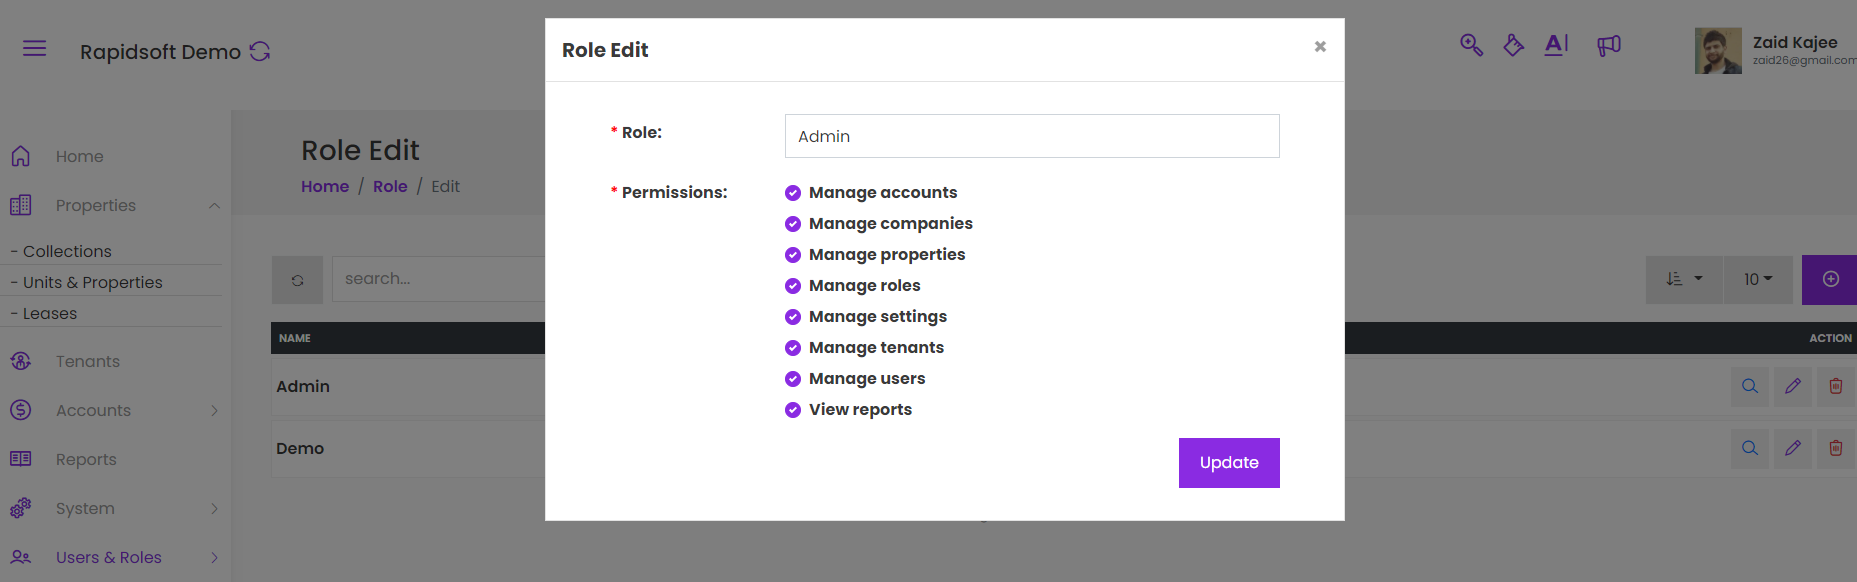
Task: Open the page size 10 dropdown
Action: (x=1757, y=279)
